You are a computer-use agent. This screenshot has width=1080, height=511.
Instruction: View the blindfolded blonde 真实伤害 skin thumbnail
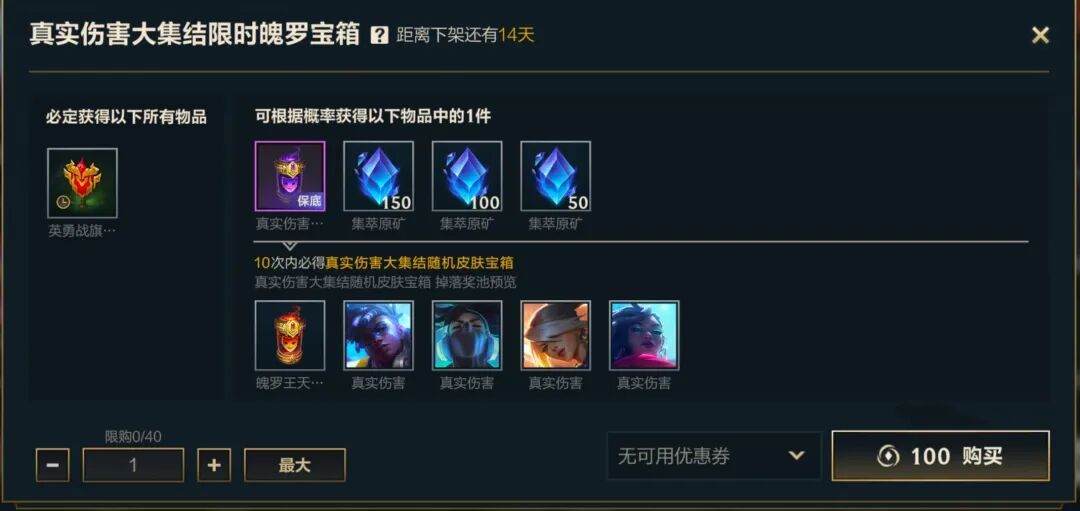(555, 335)
